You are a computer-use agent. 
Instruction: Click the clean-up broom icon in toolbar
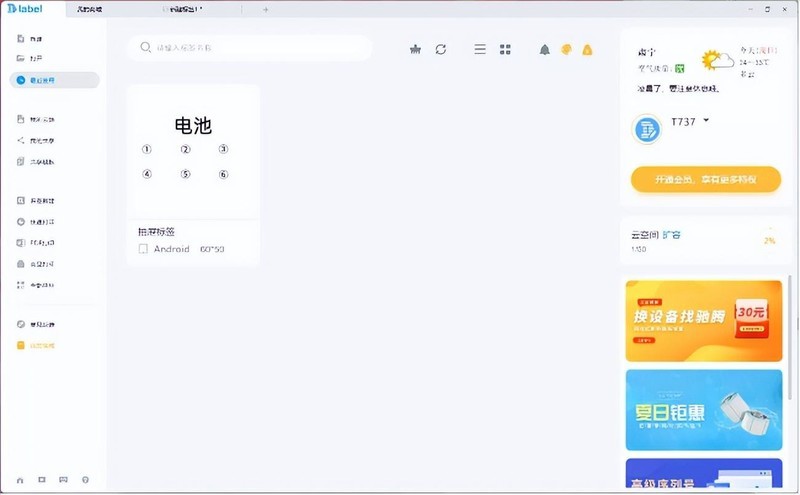coord(415,50)
